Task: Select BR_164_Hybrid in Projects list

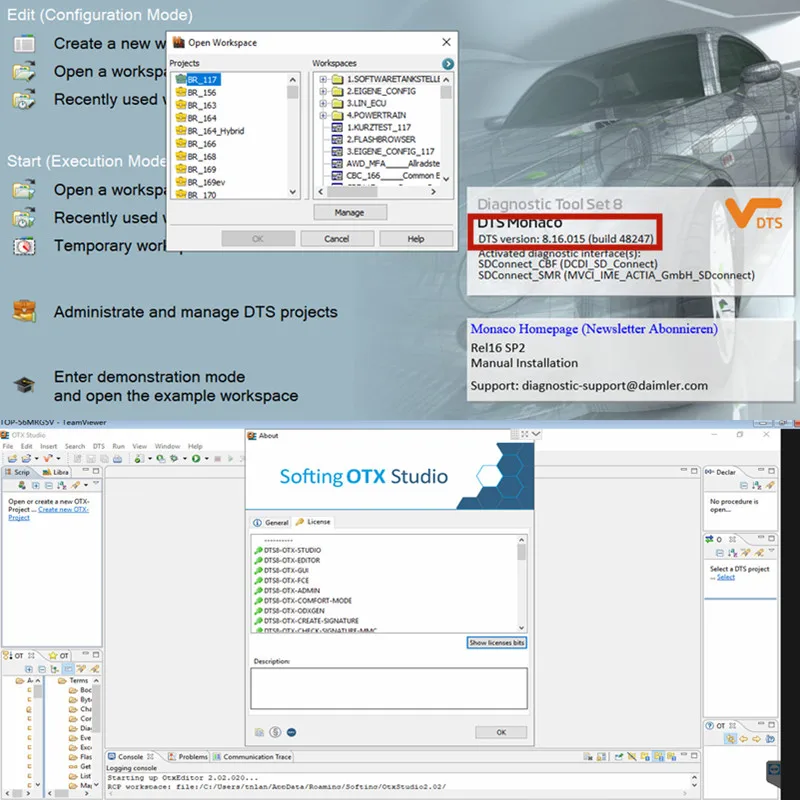Action: 210,131
